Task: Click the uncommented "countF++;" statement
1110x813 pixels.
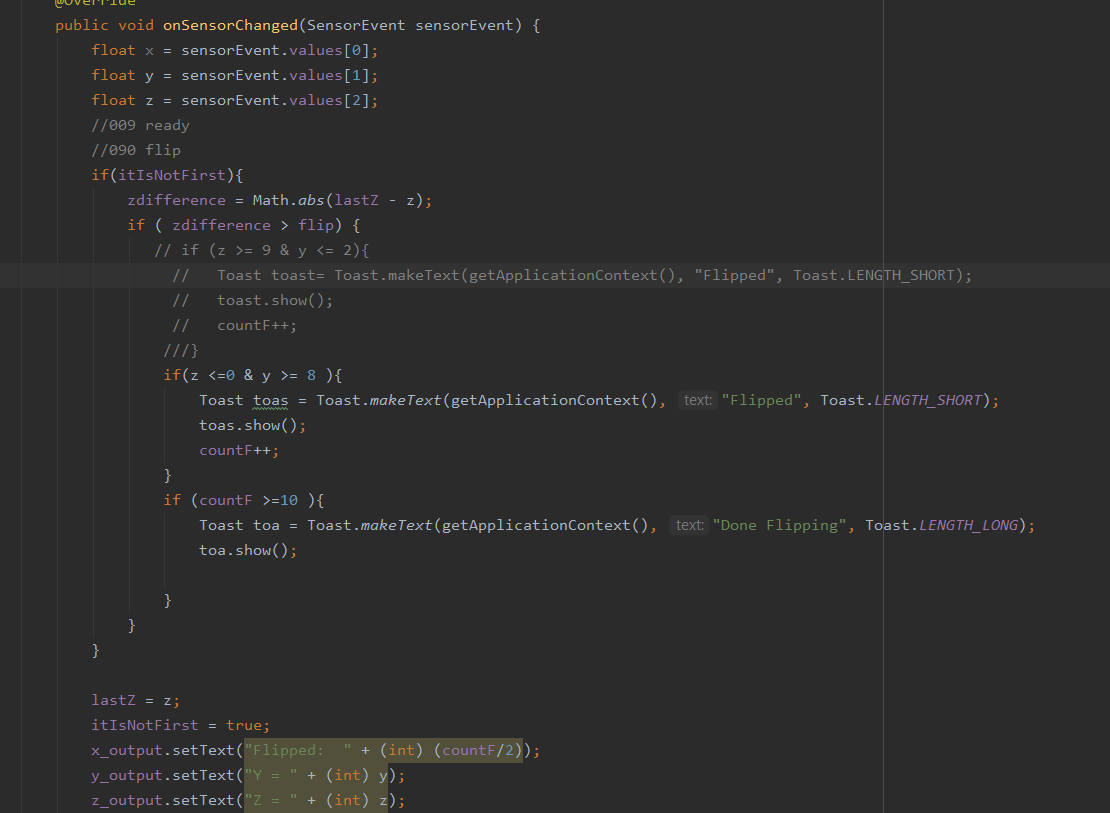Action: point(239,450)
